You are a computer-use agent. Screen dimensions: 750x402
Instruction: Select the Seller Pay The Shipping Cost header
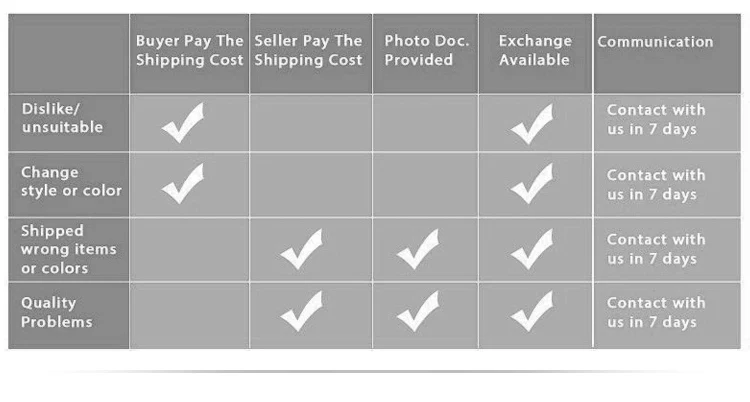point(308,50)
